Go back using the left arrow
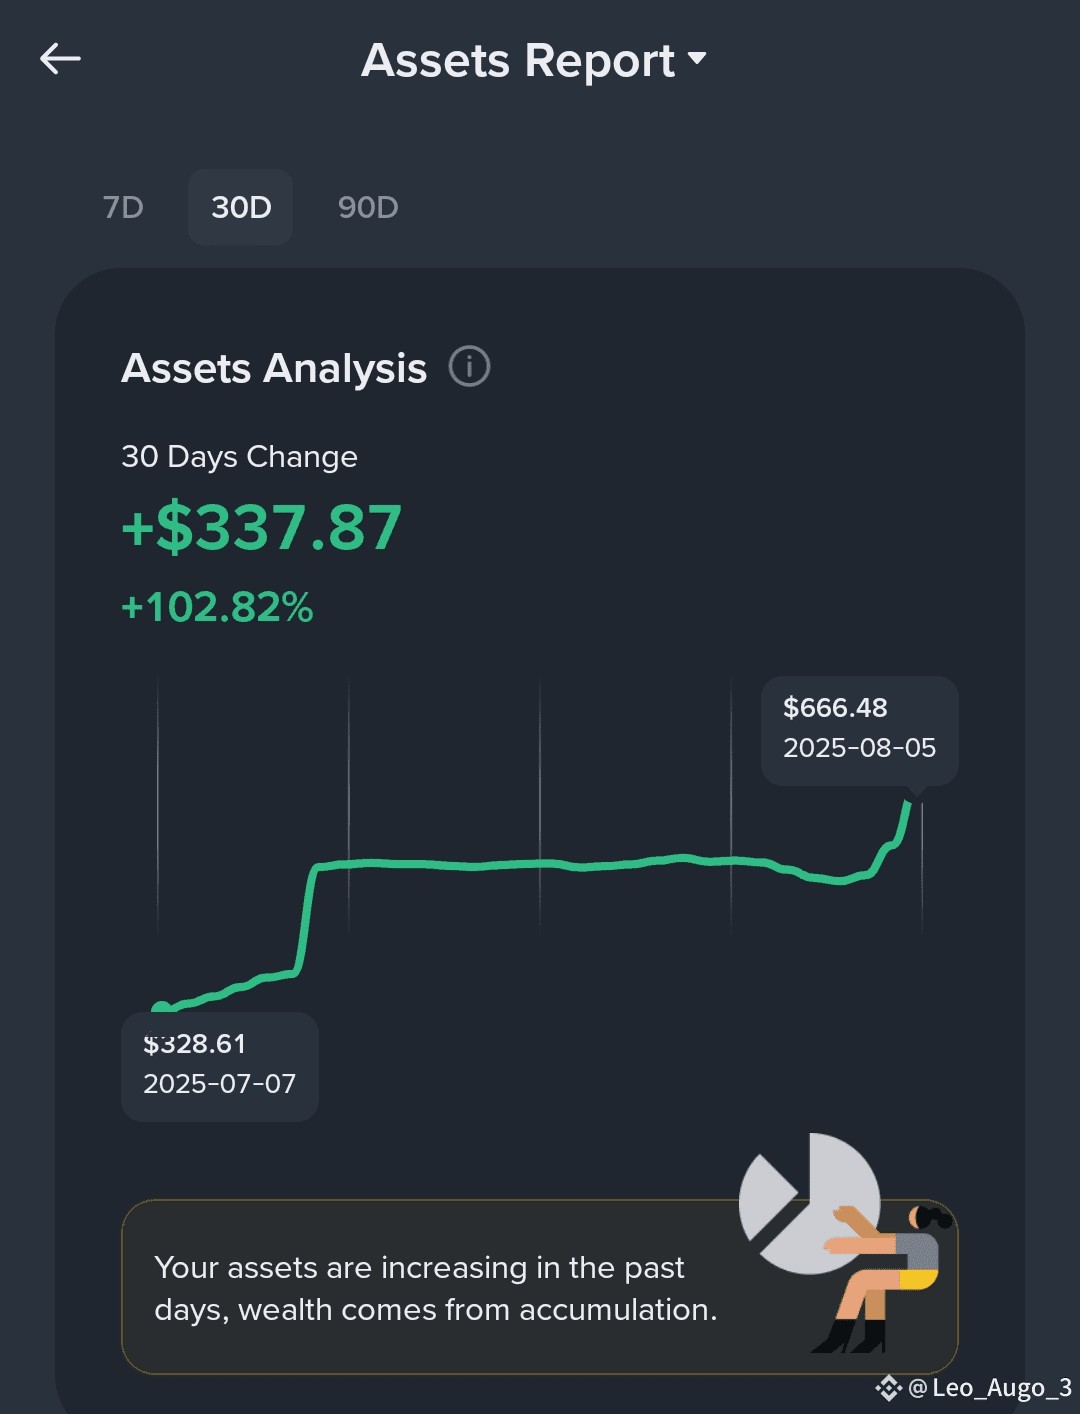The height and width of the screenshot is (1414, 1080). [x=60, y=59]
